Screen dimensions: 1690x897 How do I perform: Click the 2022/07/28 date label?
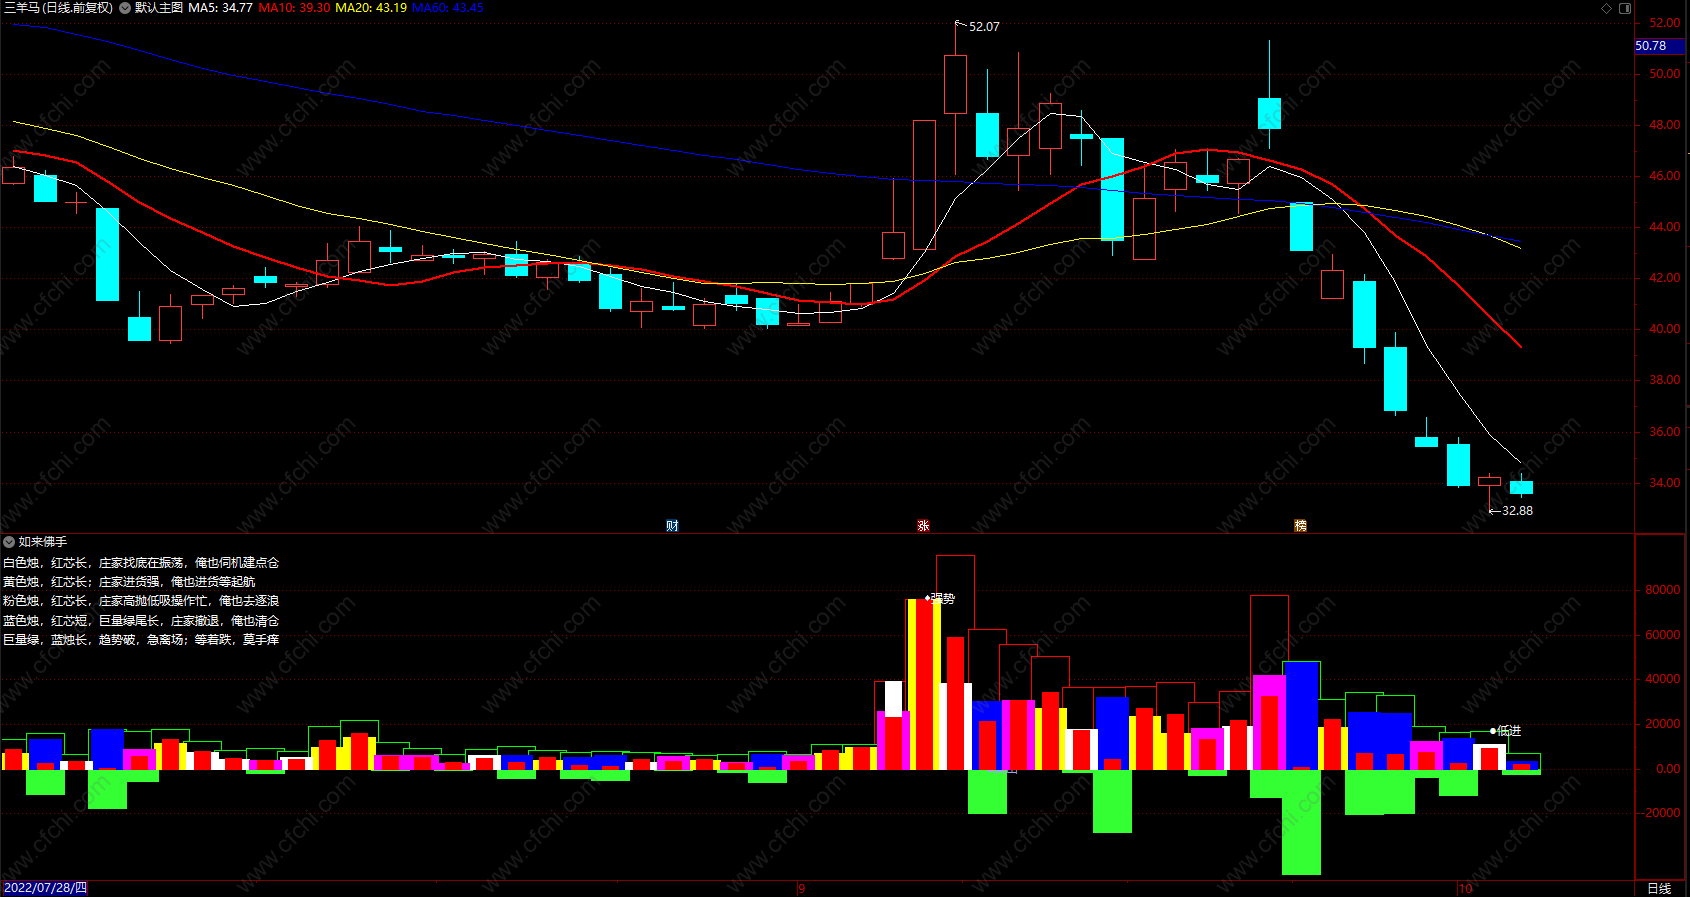pyautogui.click(x=45, y=888)
